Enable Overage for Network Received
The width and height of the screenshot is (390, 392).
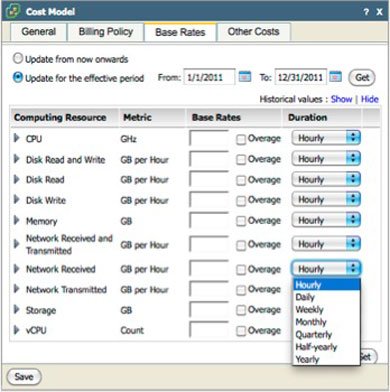click(241, 269)
